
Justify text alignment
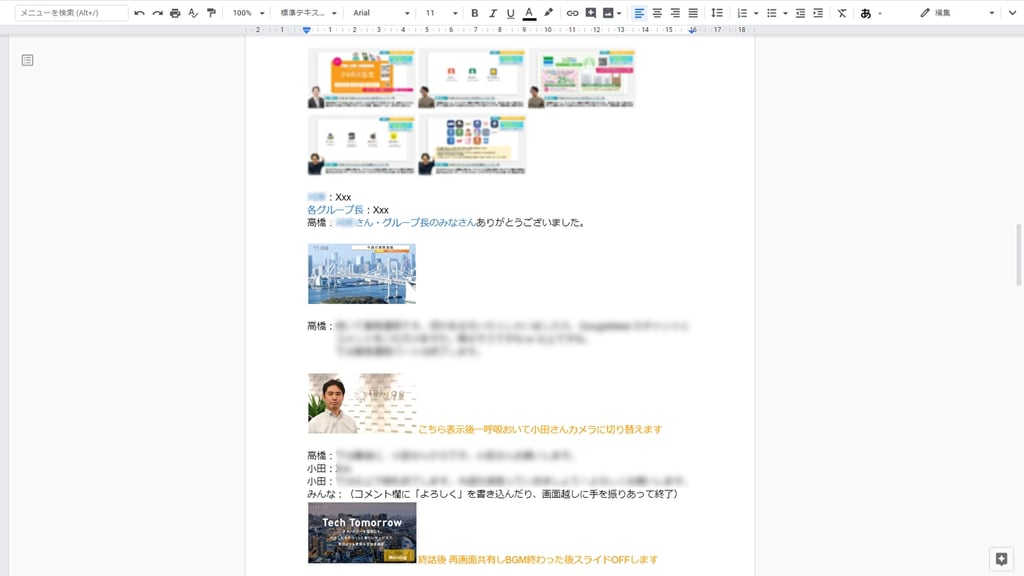(x=693, y=13)
